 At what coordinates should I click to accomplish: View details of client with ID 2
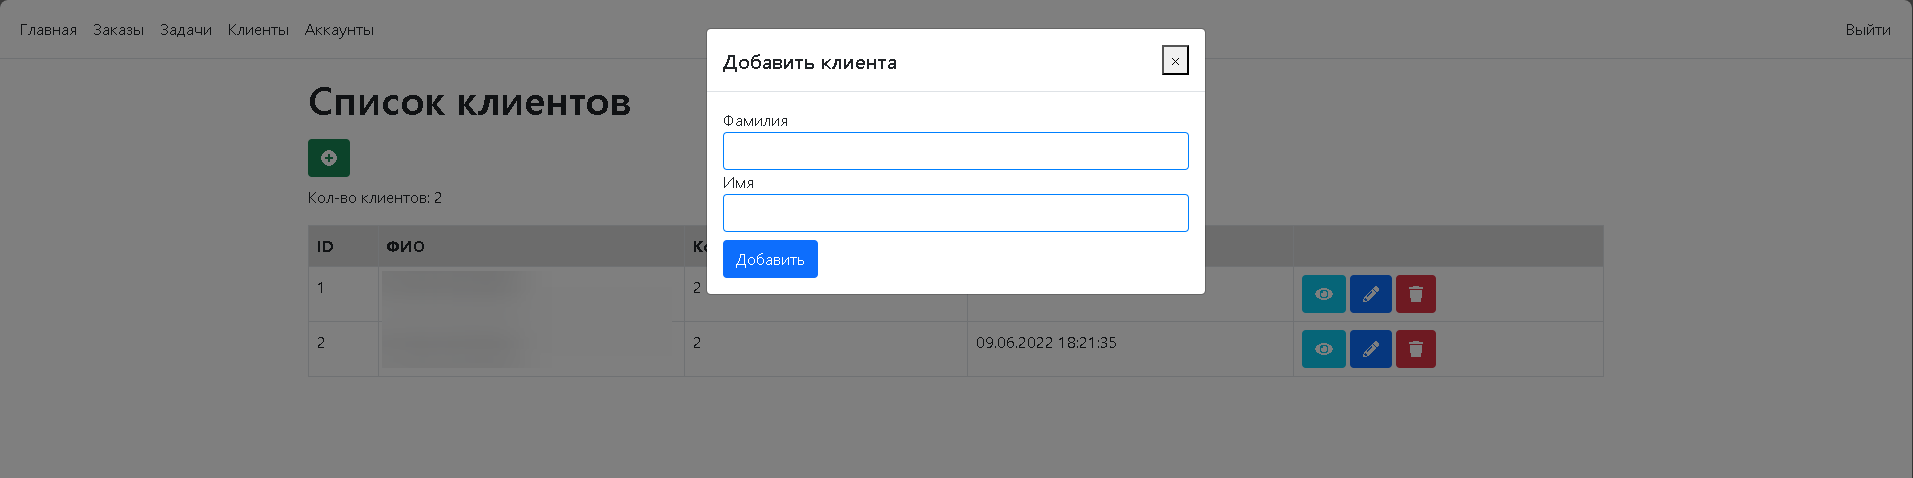click(x=1323, y=349)
